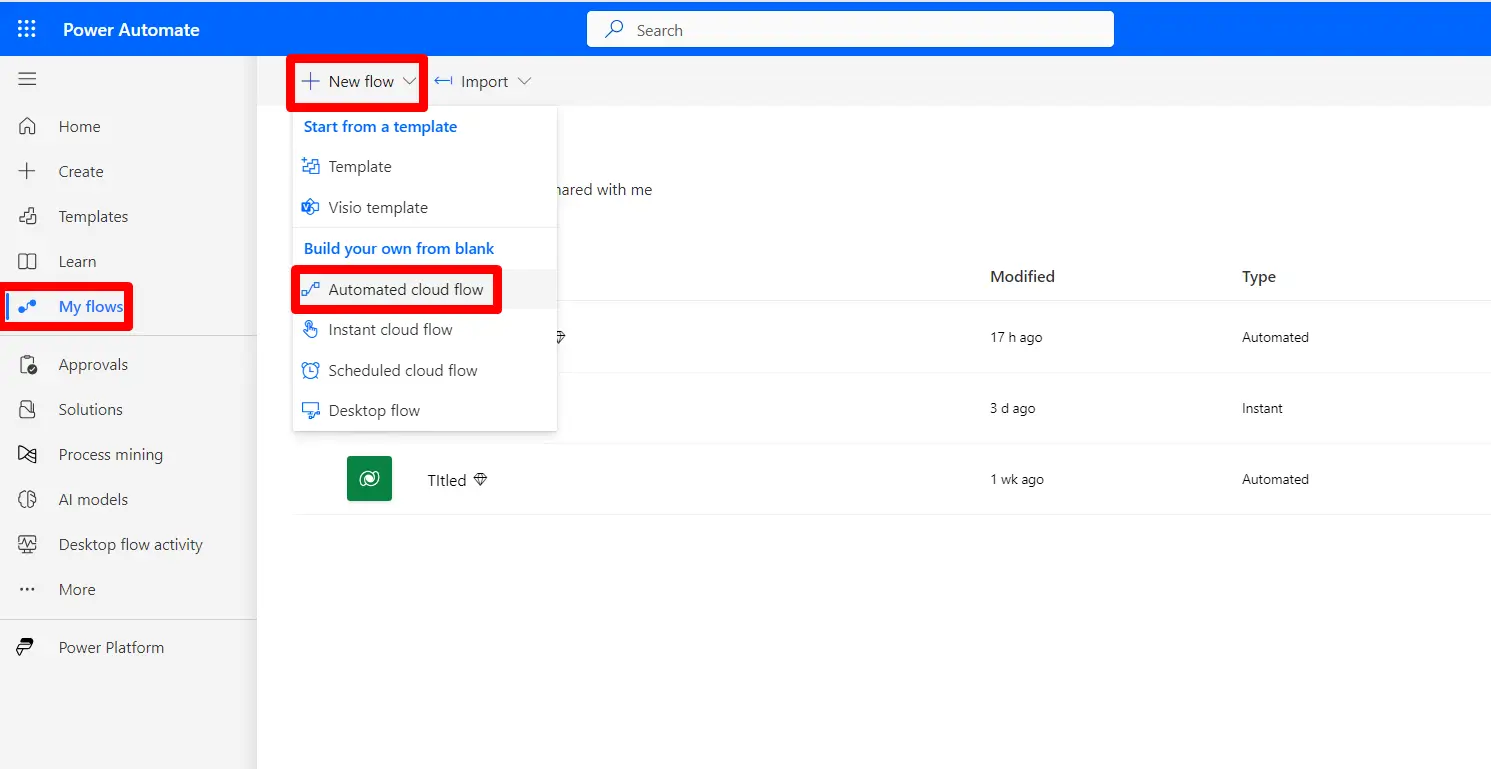Open Desktop flow activity page
The image size is (1491, 769).
click(x=130, y=544)
